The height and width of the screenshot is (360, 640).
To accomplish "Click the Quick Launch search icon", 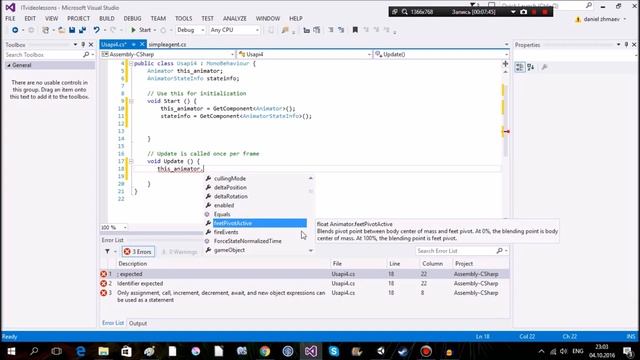I will pyautogui.click(x=589, y=5).
